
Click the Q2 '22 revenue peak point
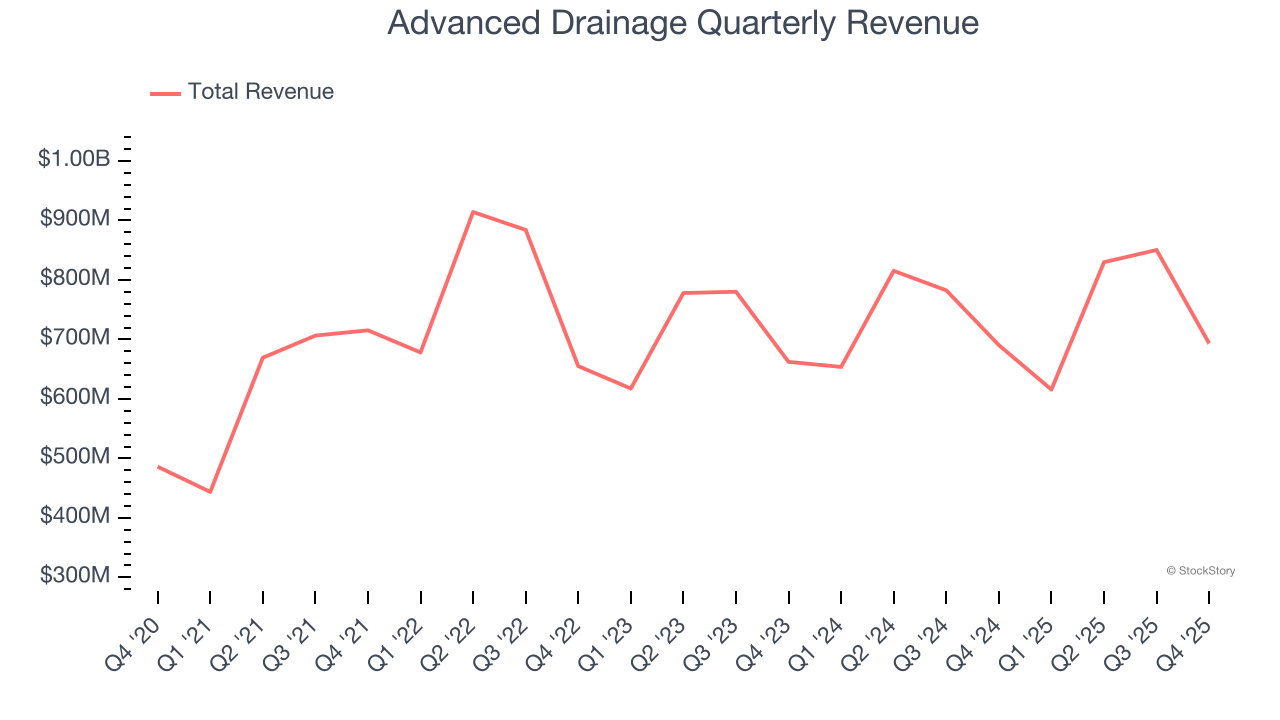pos(473,212)
